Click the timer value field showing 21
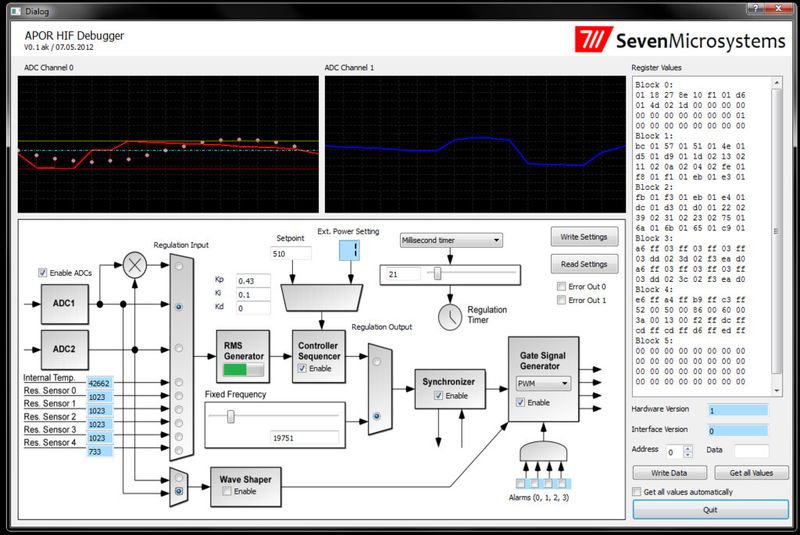The height and width of the screenshot is (535, 800). click(x=403, y=274)
